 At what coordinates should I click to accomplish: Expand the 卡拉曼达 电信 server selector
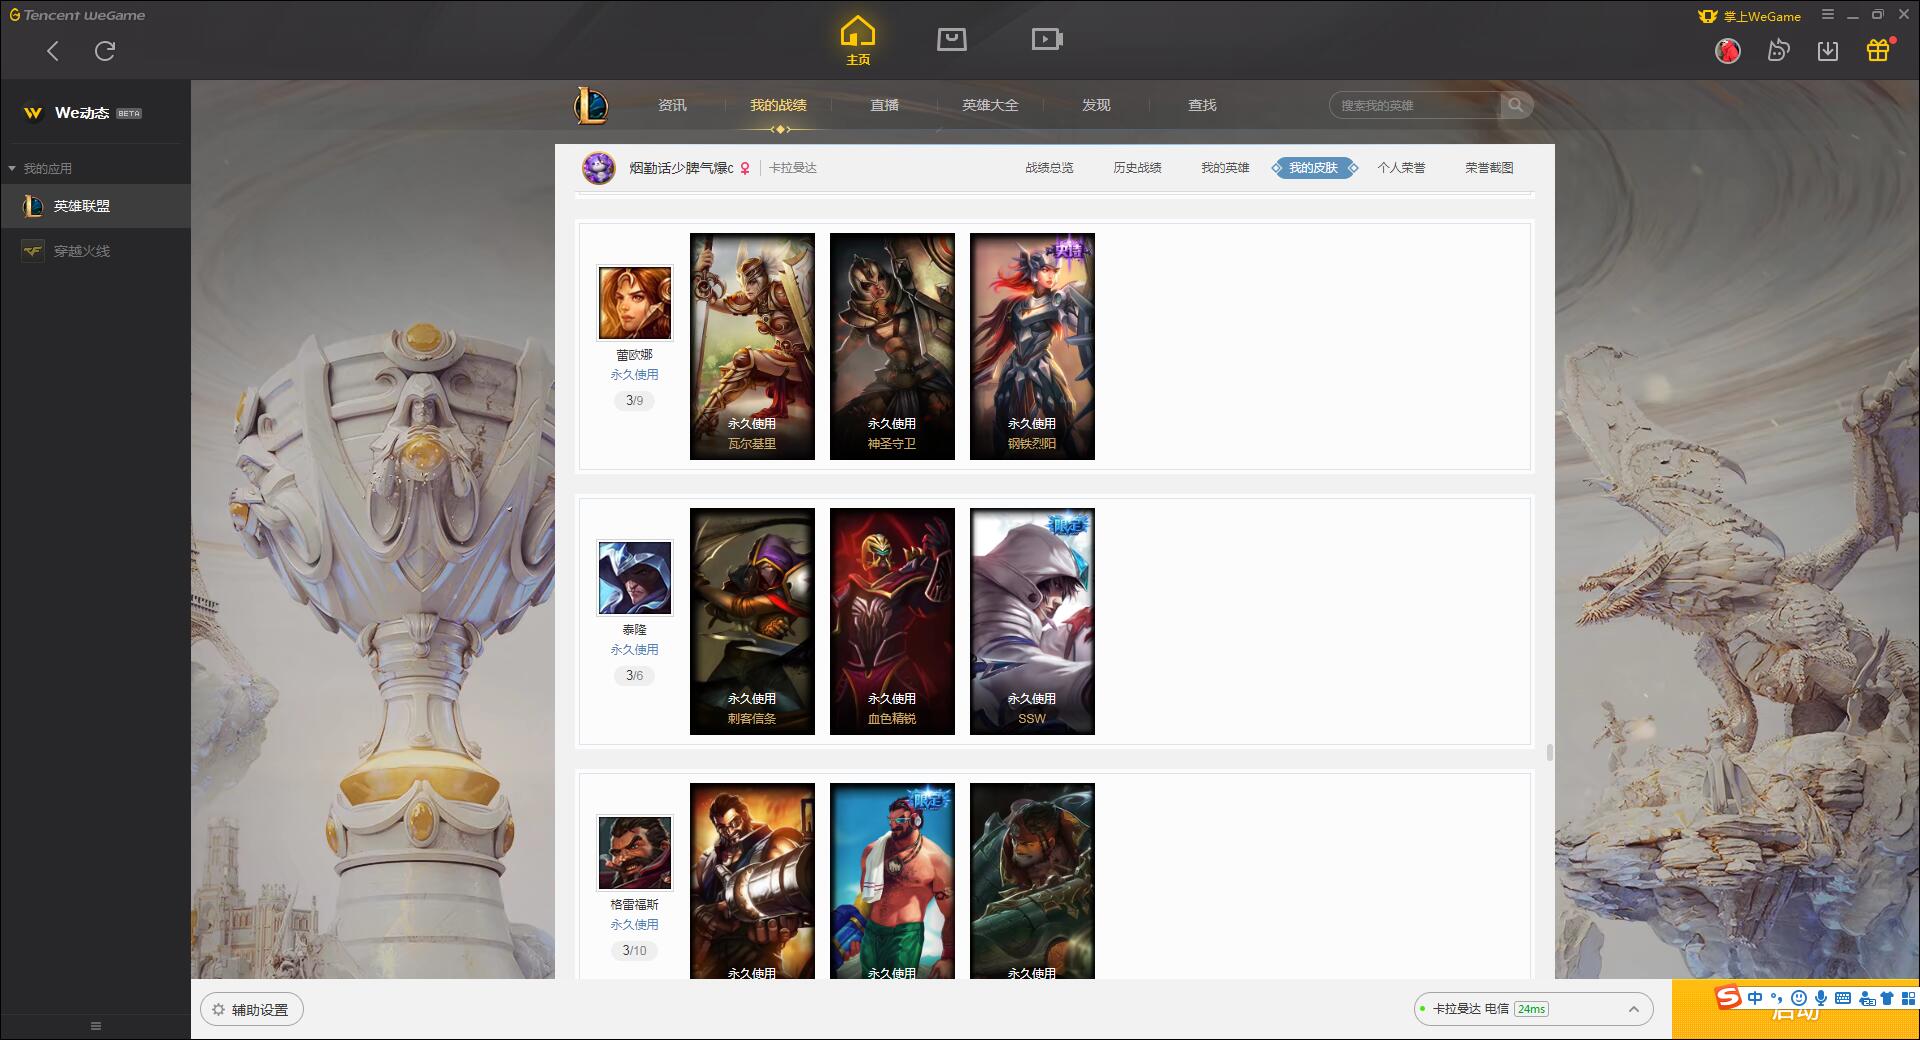tap(1533, 1009)
